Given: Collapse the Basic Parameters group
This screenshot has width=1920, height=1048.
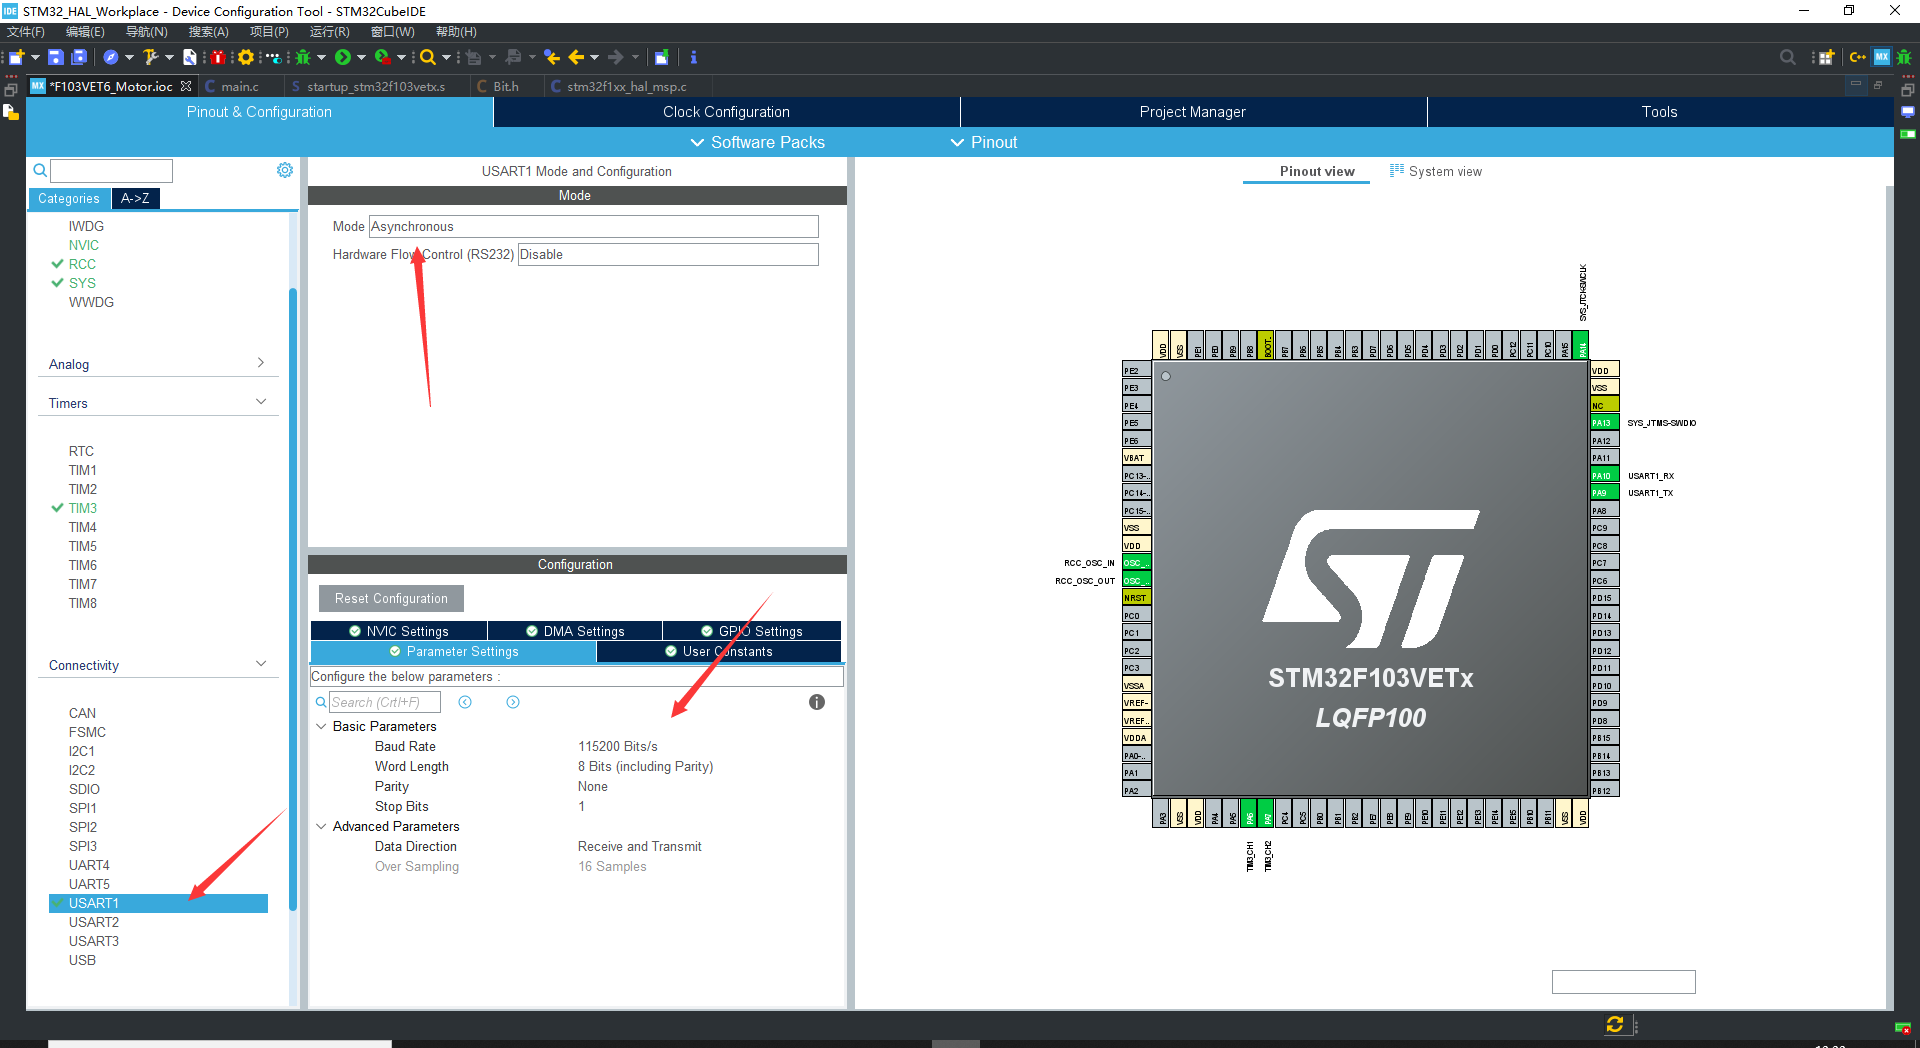Looking at the screenshot, I should pyautogui.click(x=321, y=726).
